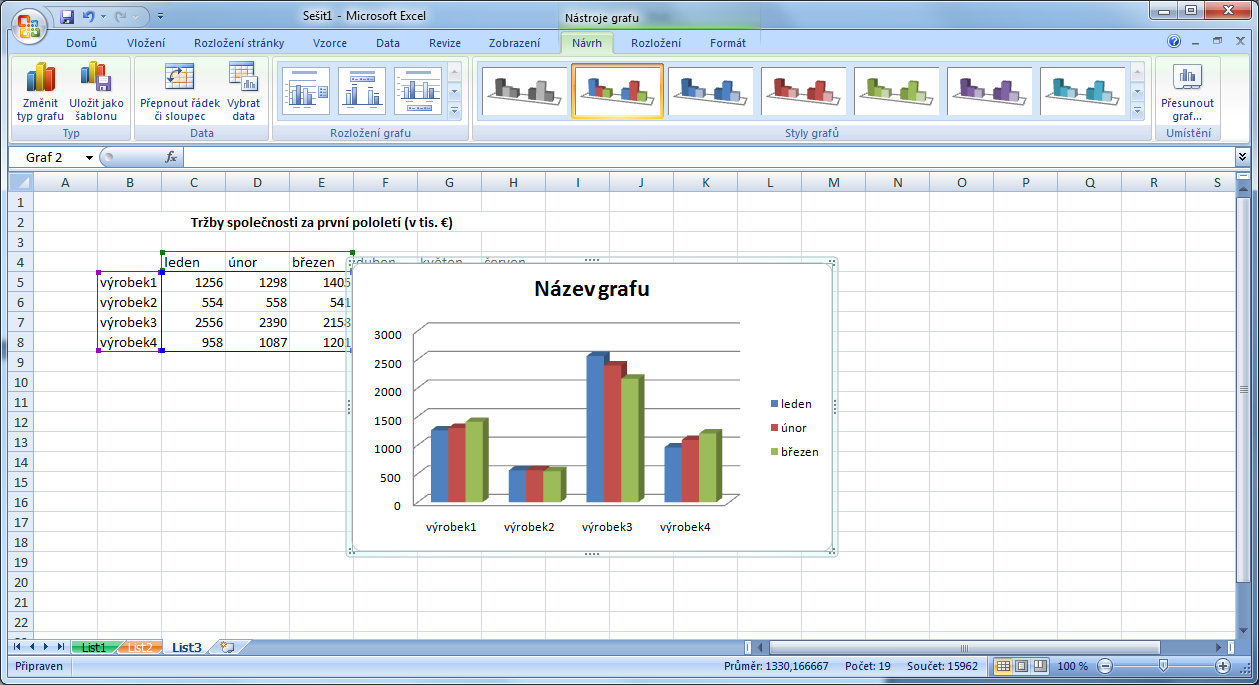
Task: Click the březen legend entry
Action: click(x=795, y=452)
